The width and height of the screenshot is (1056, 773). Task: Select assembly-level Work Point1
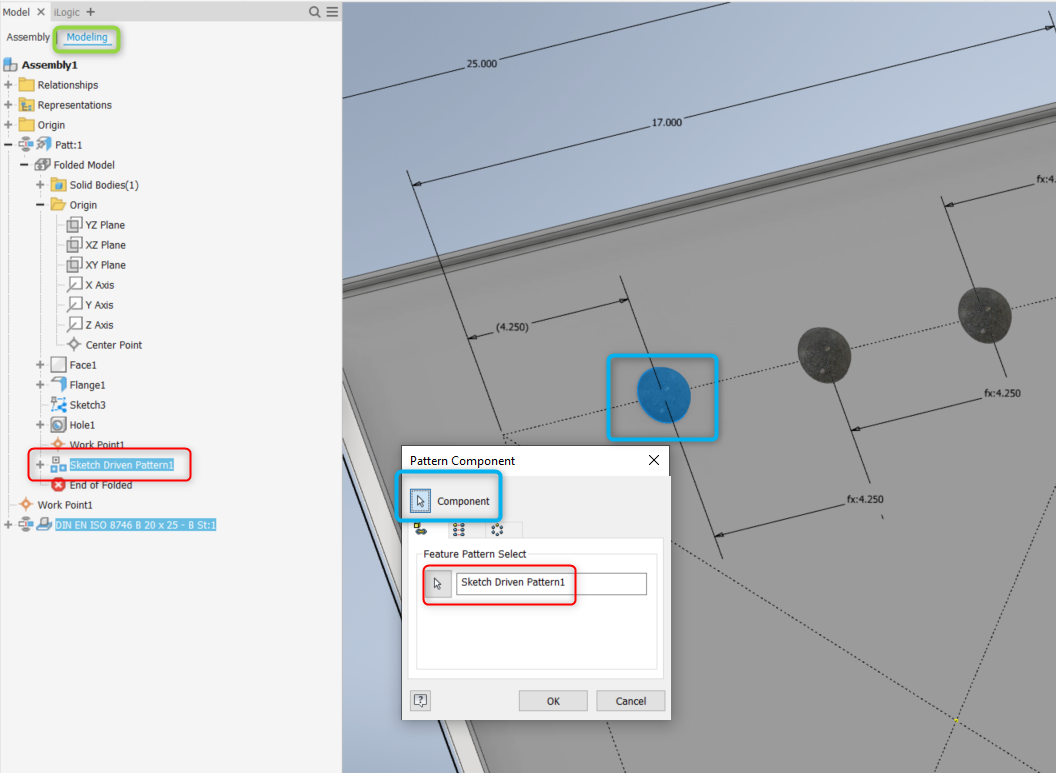(x=65, y=505)
